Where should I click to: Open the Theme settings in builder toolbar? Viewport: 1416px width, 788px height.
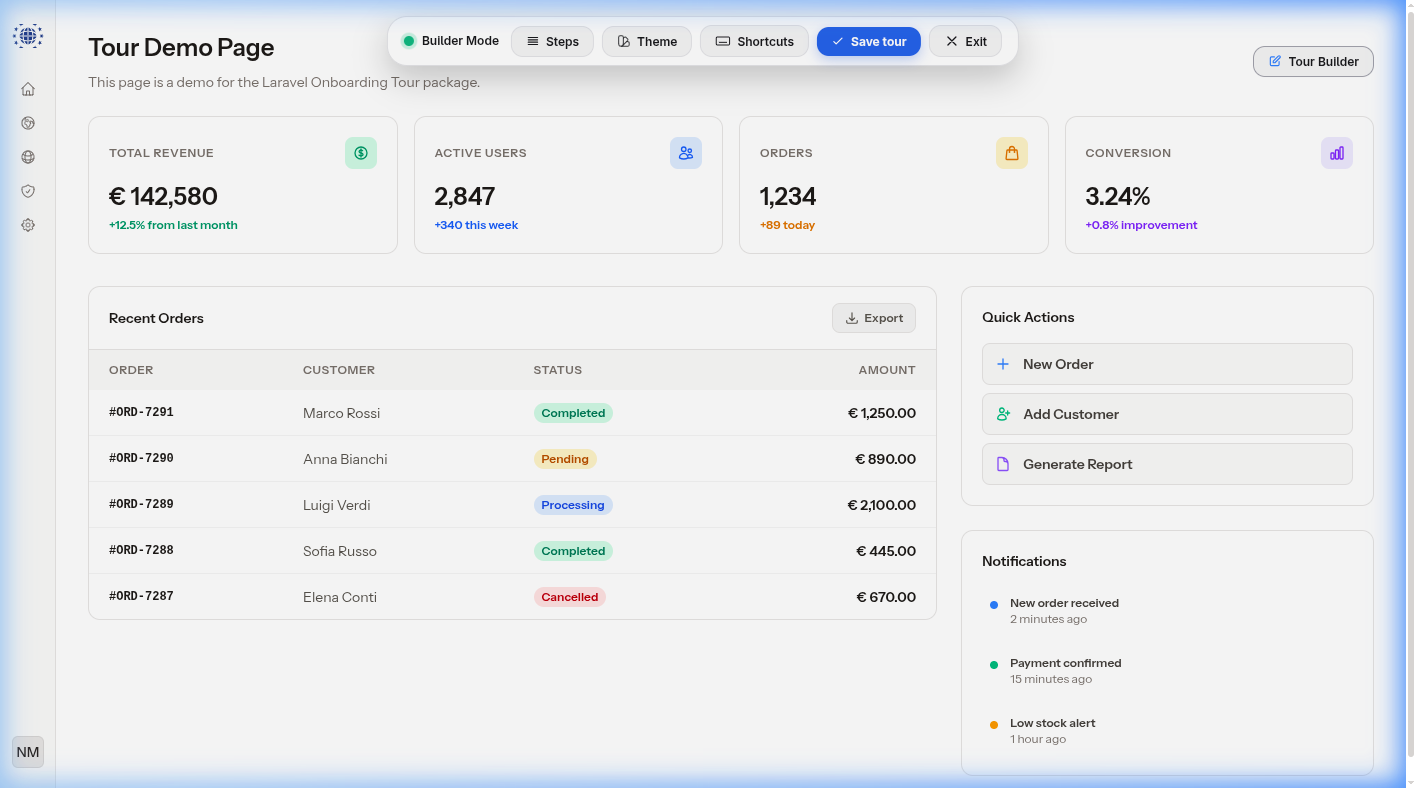[647, 41]
